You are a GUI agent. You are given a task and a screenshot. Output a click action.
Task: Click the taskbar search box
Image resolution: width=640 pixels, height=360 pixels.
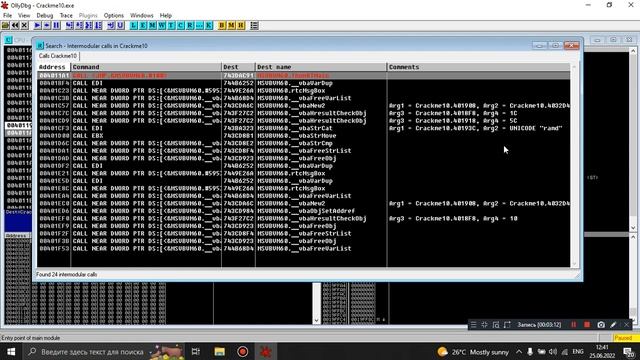pos(104,351)
